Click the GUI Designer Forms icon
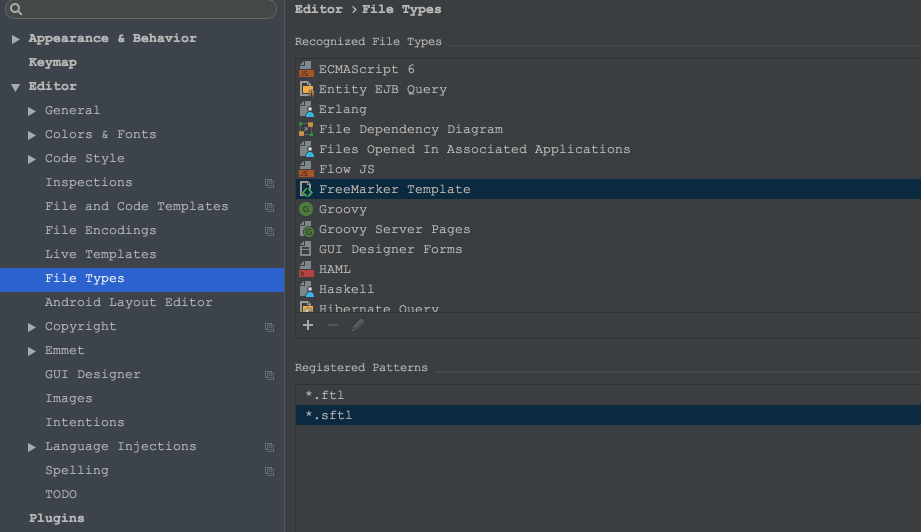Screen dimensions: 921x532 (x=306, y=249)
